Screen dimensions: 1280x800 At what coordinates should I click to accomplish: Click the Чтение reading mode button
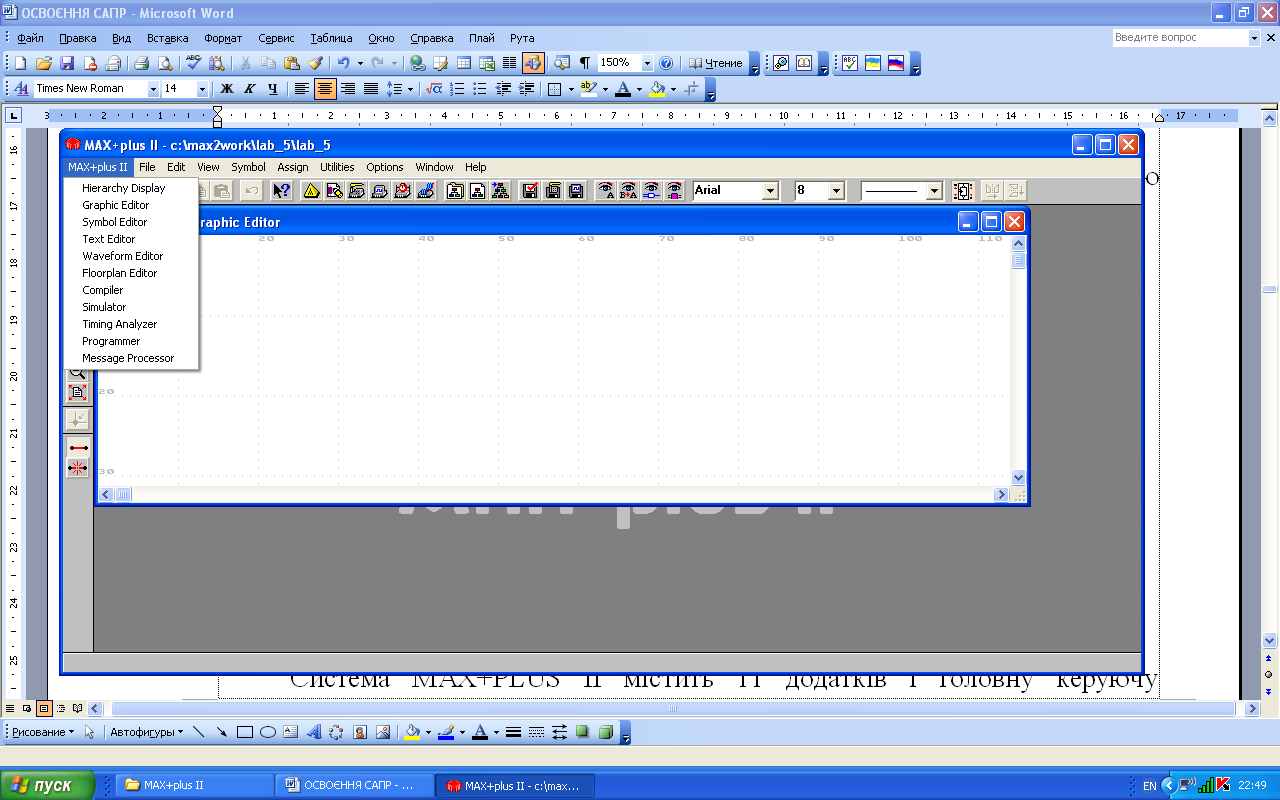716,63
